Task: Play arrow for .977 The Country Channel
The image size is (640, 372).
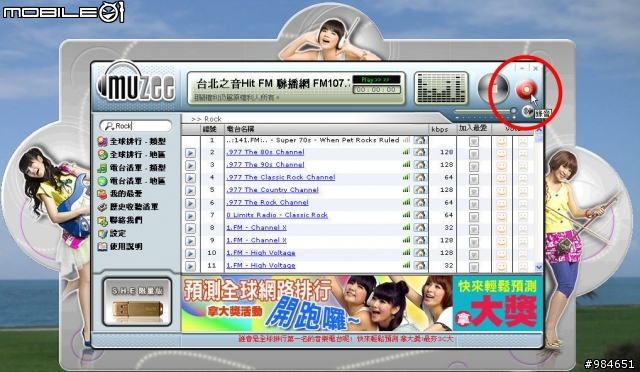Action: point(190,191)
